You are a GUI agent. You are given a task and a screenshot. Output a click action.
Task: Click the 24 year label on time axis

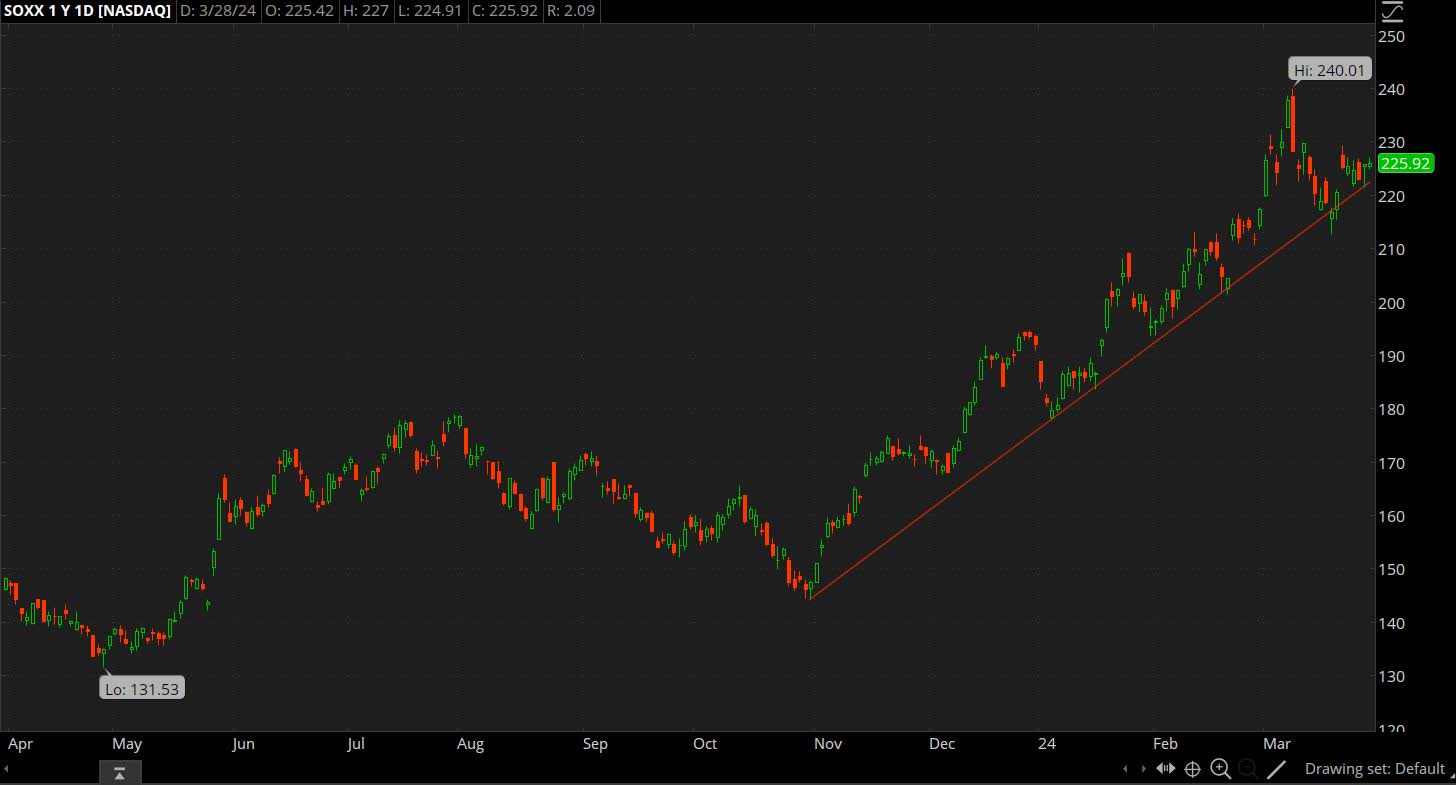click(1047, 744)
